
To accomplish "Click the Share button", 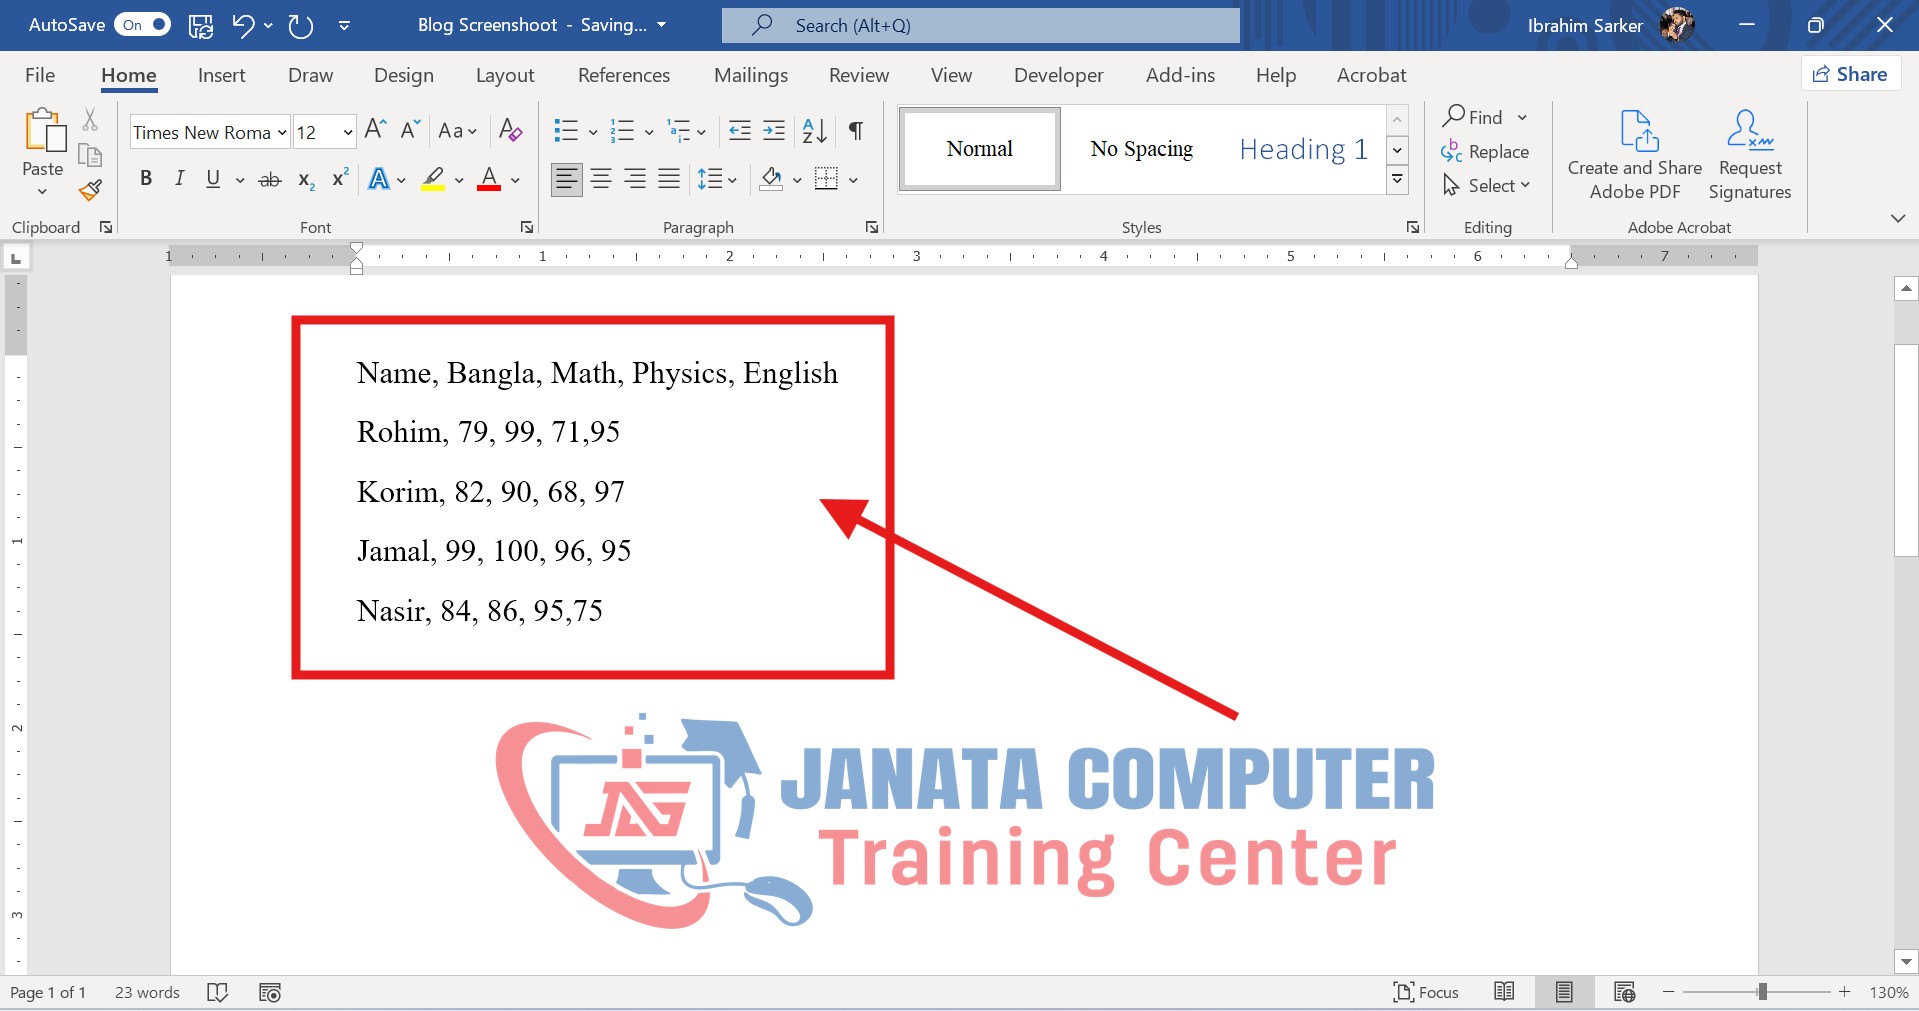I will pos(1850,74).
